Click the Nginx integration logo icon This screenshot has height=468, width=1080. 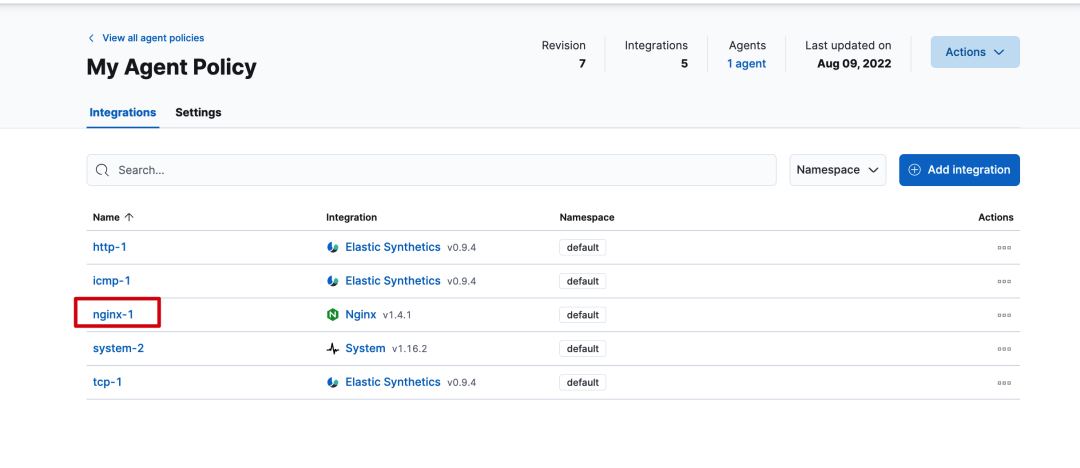[333, 315]
